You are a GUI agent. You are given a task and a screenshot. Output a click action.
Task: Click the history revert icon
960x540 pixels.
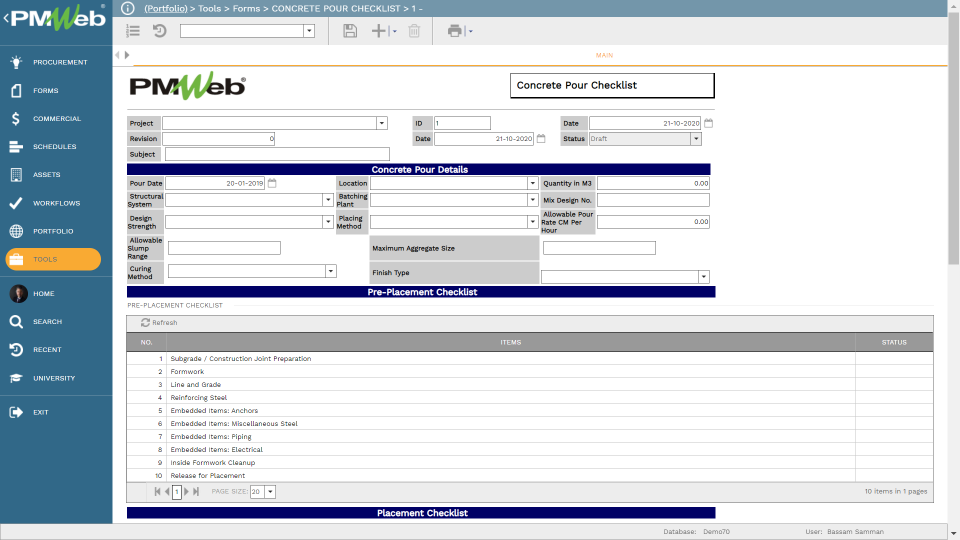160,31
